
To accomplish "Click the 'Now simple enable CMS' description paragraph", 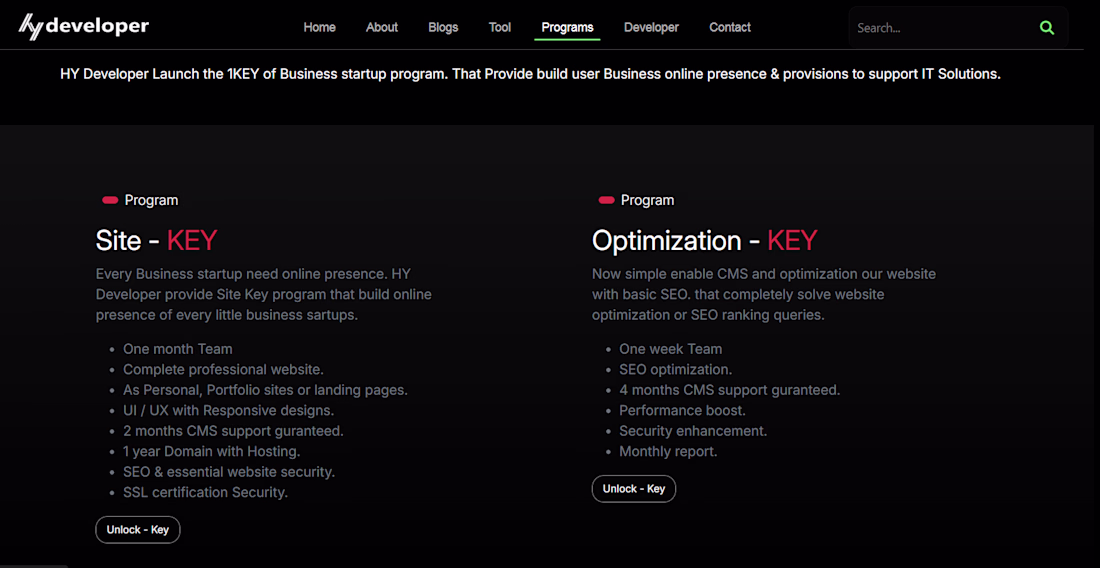I will click(x=764, y=294).
